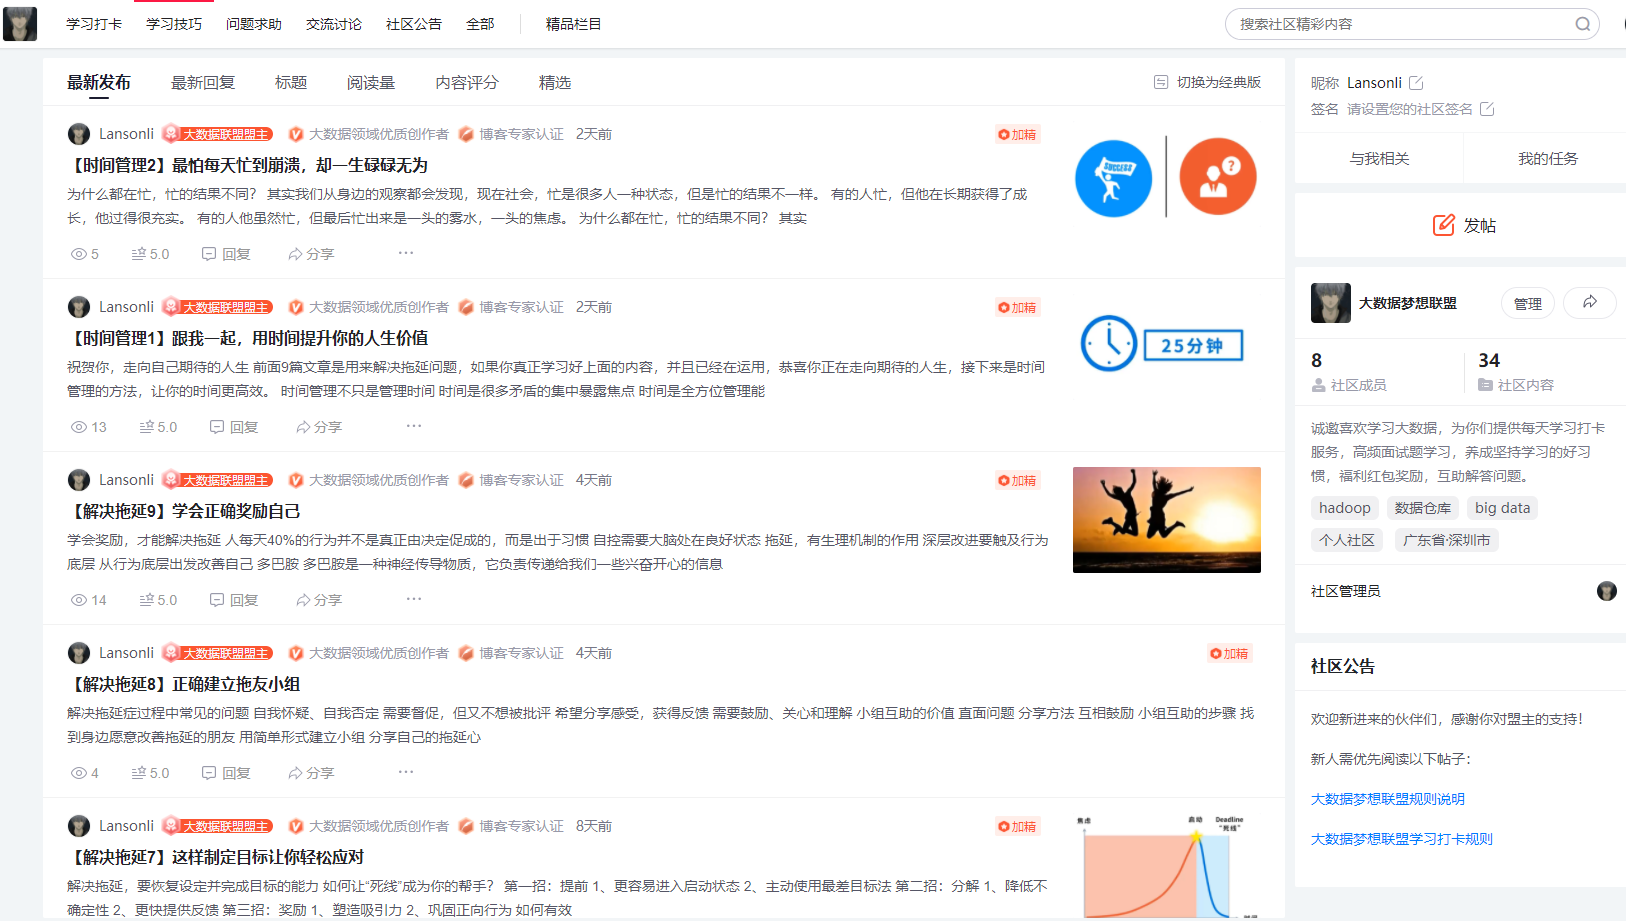This screenshot has height=921, width=1626.
Task: Open the 与我相关 tab
Action: [x=1379, y=158]
